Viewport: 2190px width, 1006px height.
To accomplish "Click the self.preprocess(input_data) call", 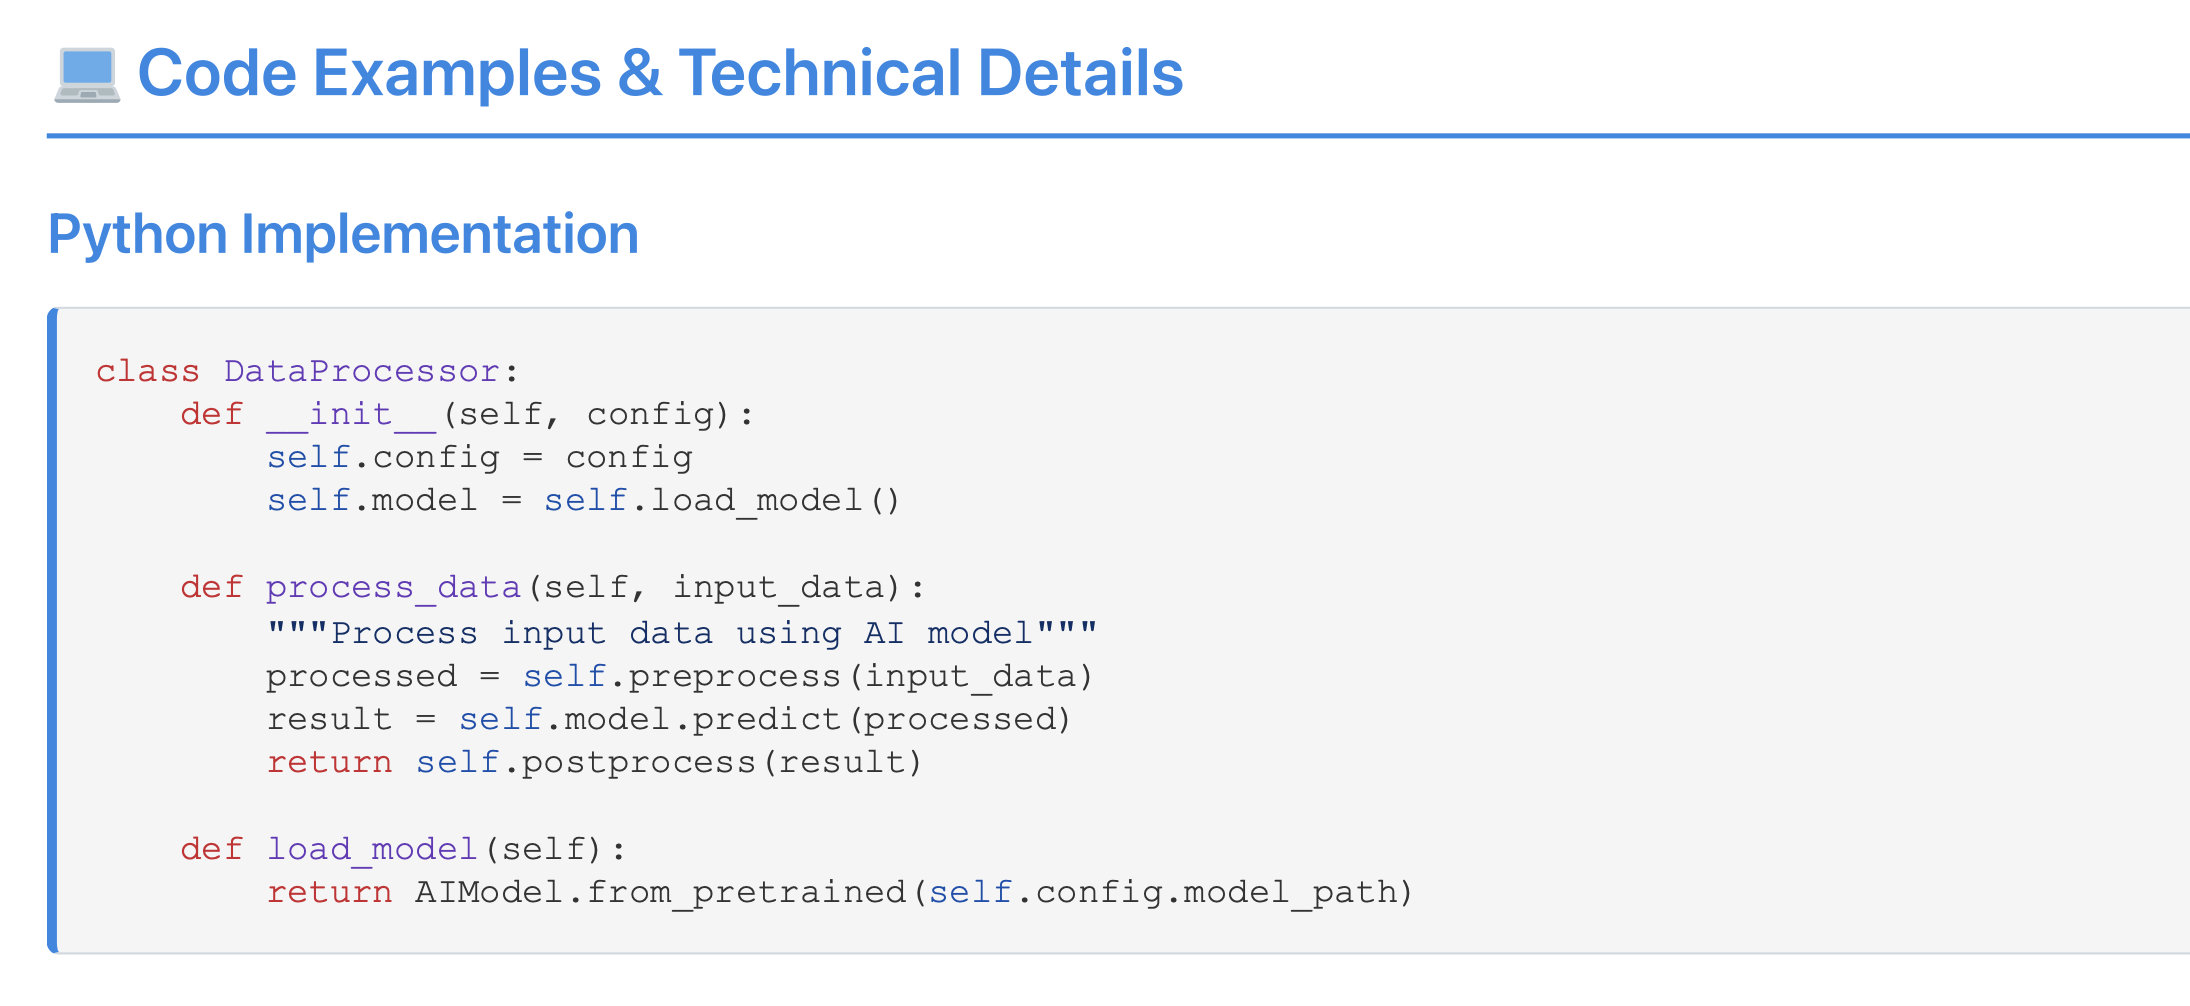I will [807, 677].
